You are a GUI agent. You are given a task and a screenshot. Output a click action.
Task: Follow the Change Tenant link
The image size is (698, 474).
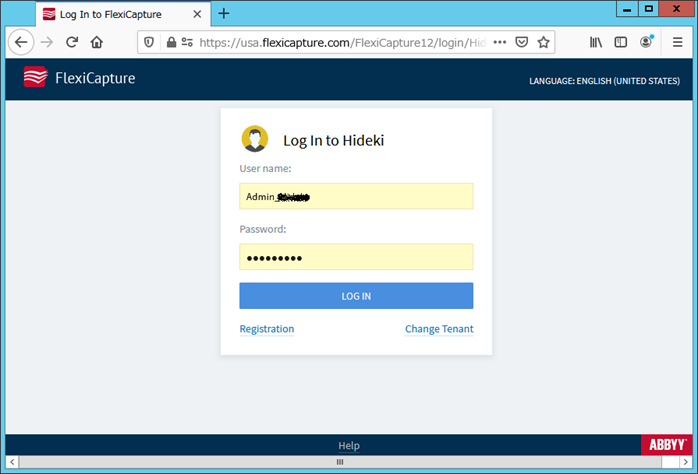(439, 329)
